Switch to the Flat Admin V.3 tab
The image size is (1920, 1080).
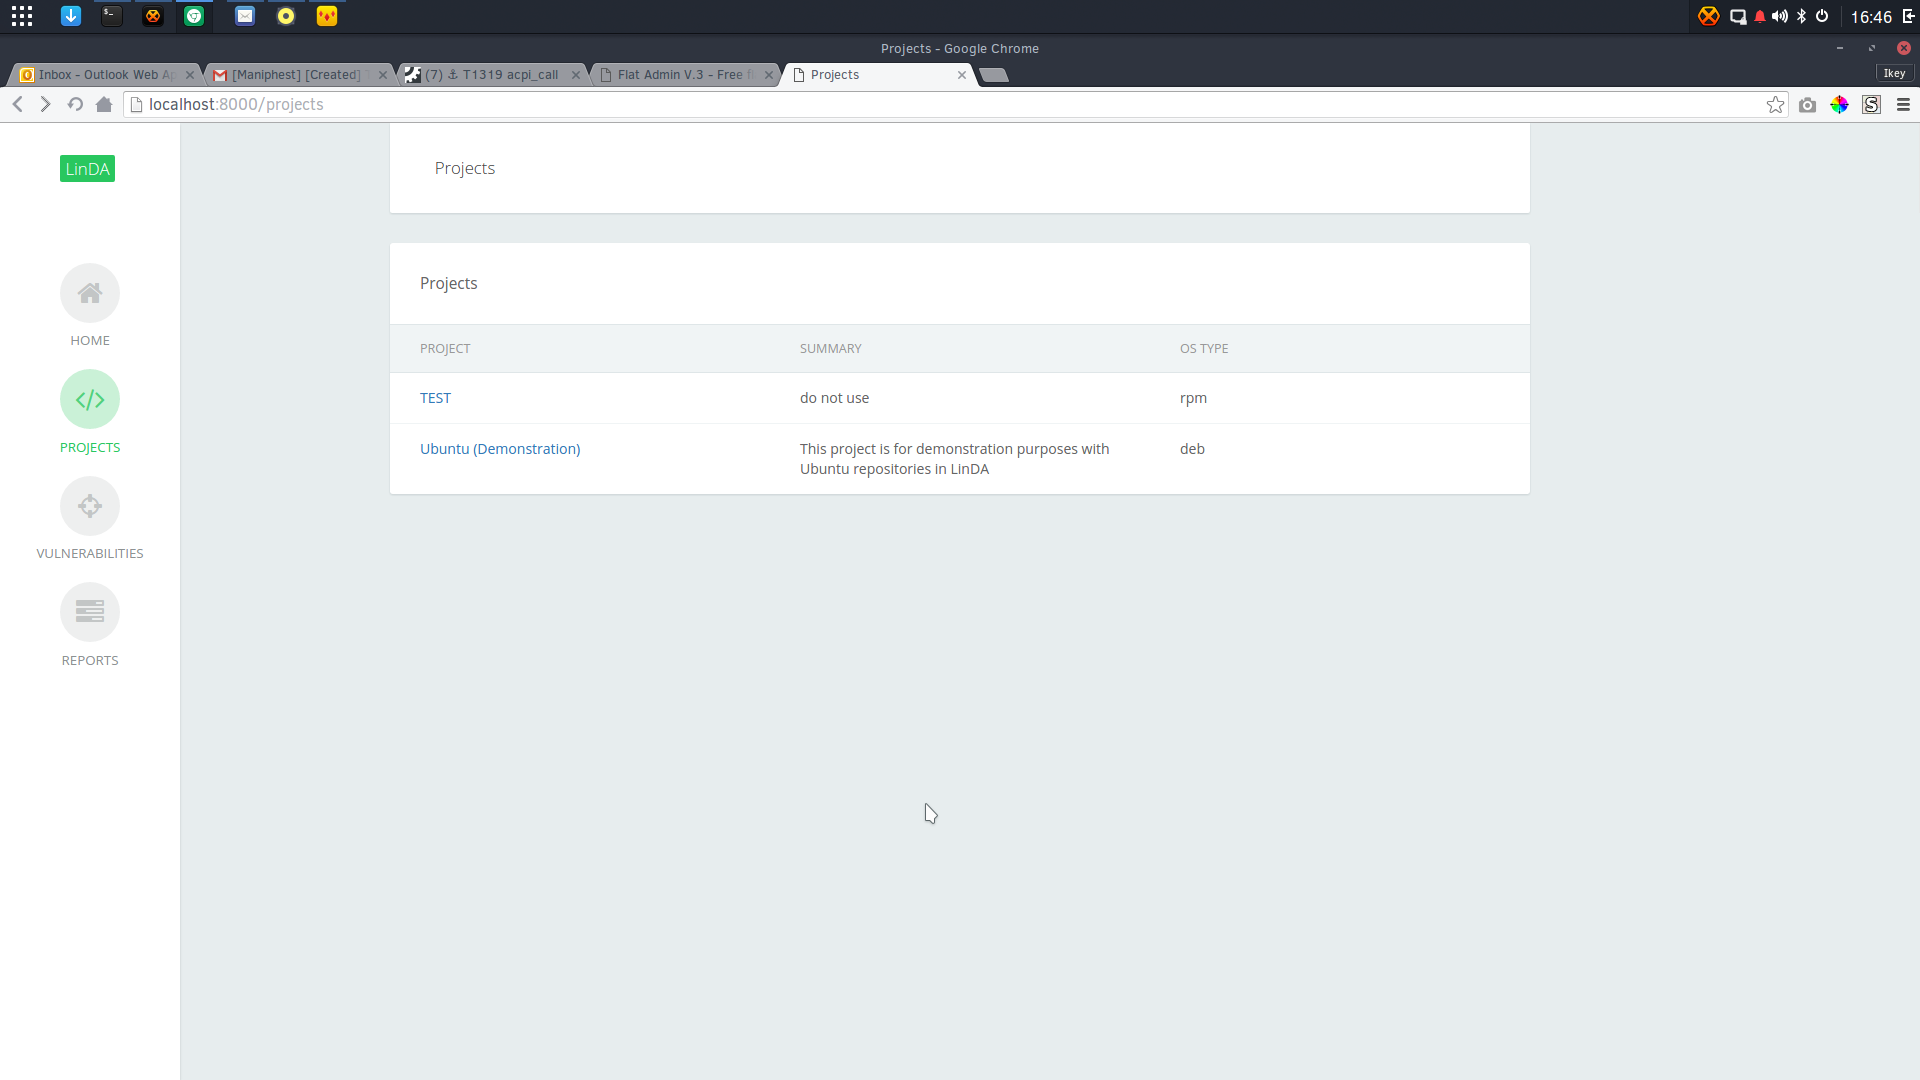point(683,75)
